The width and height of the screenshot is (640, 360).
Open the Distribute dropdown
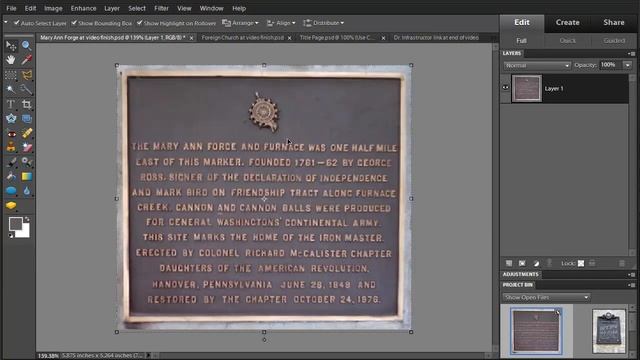tap(324, 23)
